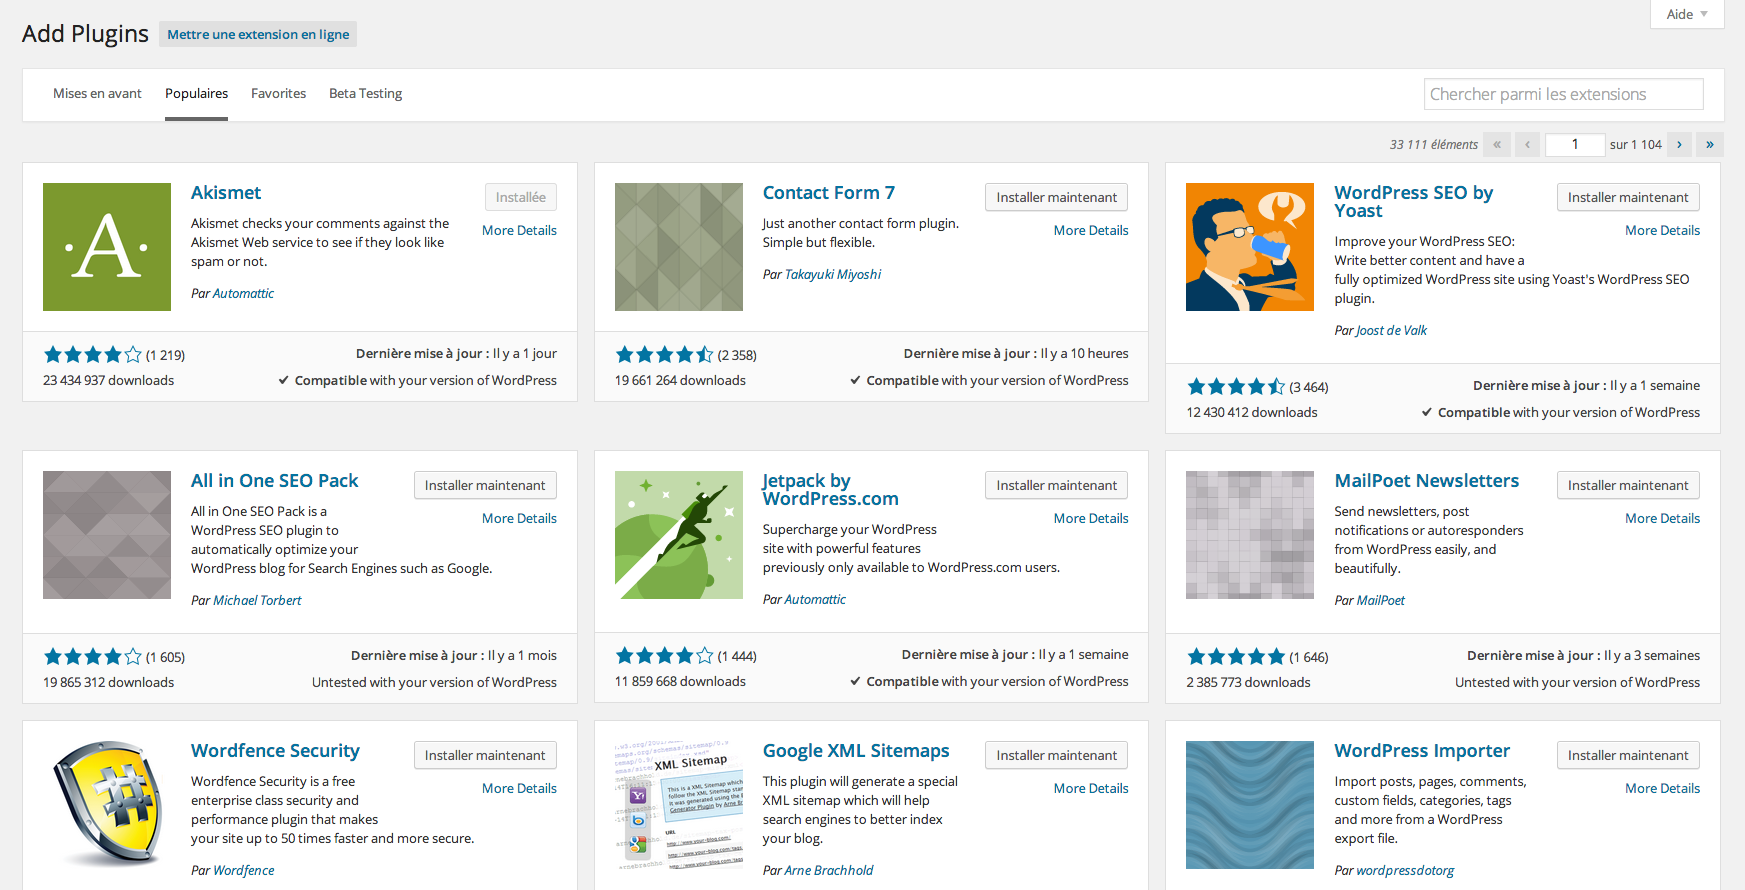The image size is (1745, 890).
Task: Visit author Arne Brachhold link
Action: pyautogui.click(x=829, y=870)
